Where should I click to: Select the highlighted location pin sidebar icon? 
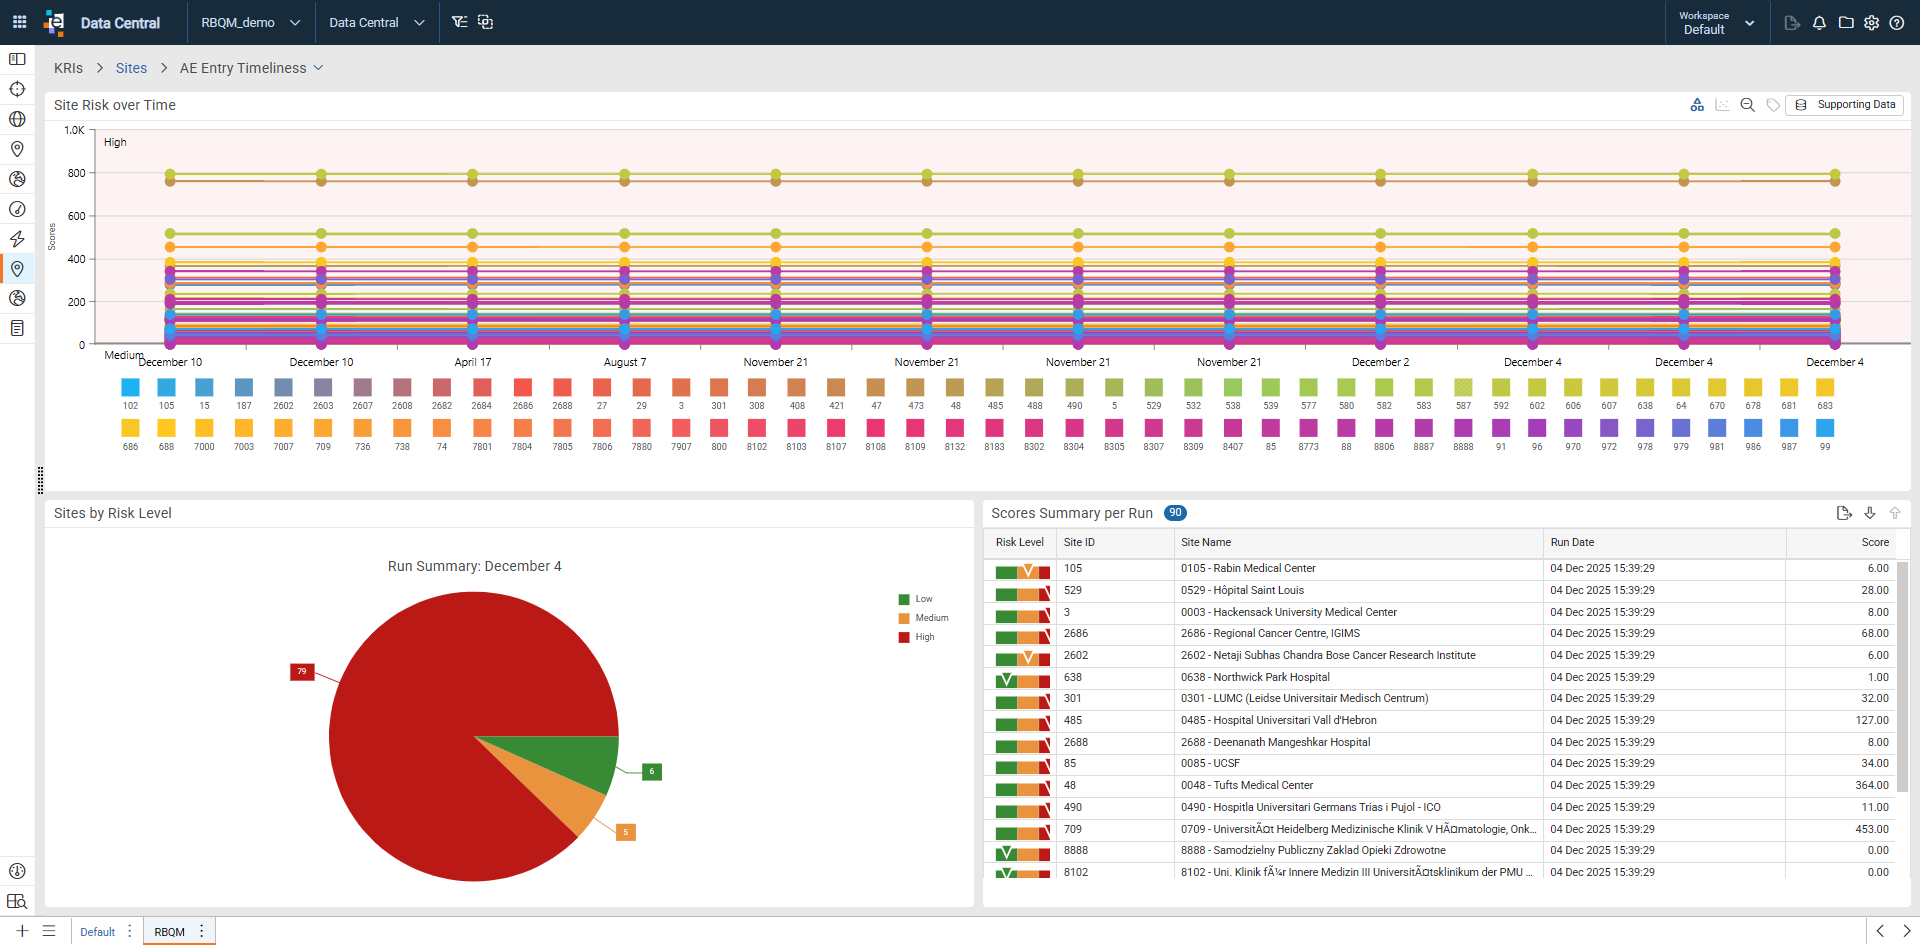point(17,269)
